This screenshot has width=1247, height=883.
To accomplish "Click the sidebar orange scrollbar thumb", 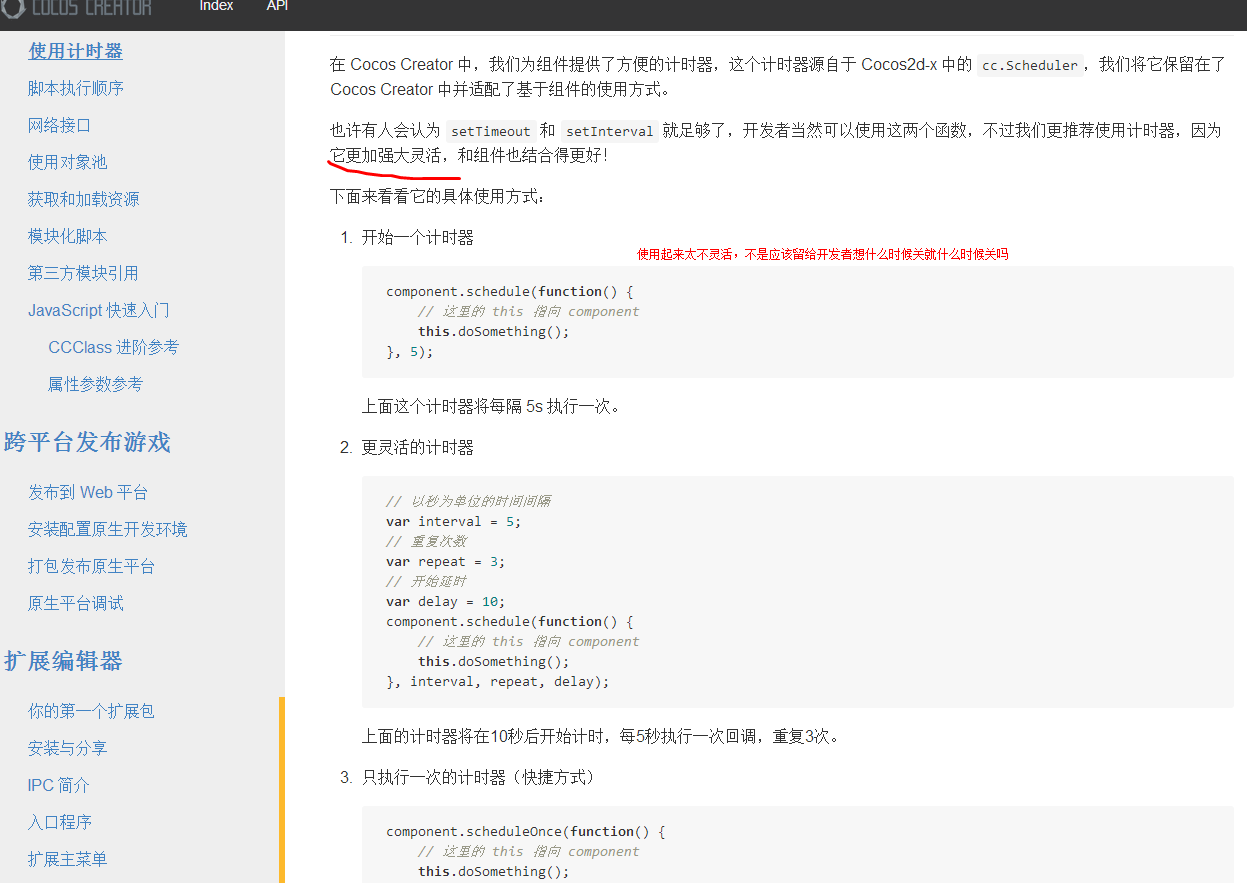I will (282, 790).
